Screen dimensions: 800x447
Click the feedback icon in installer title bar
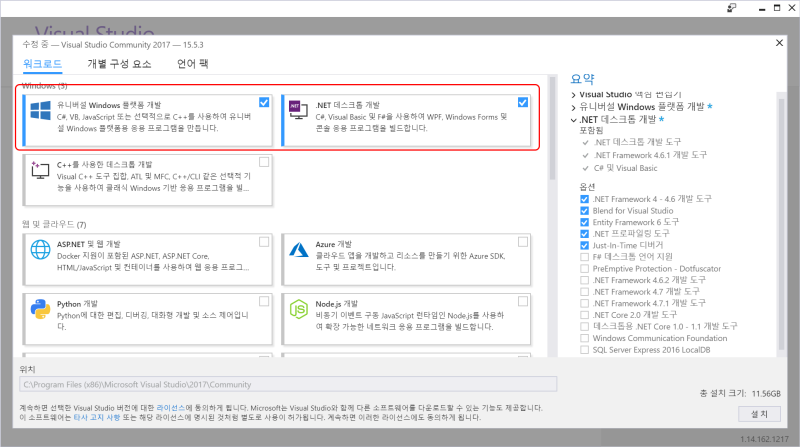tap(732, 8)
